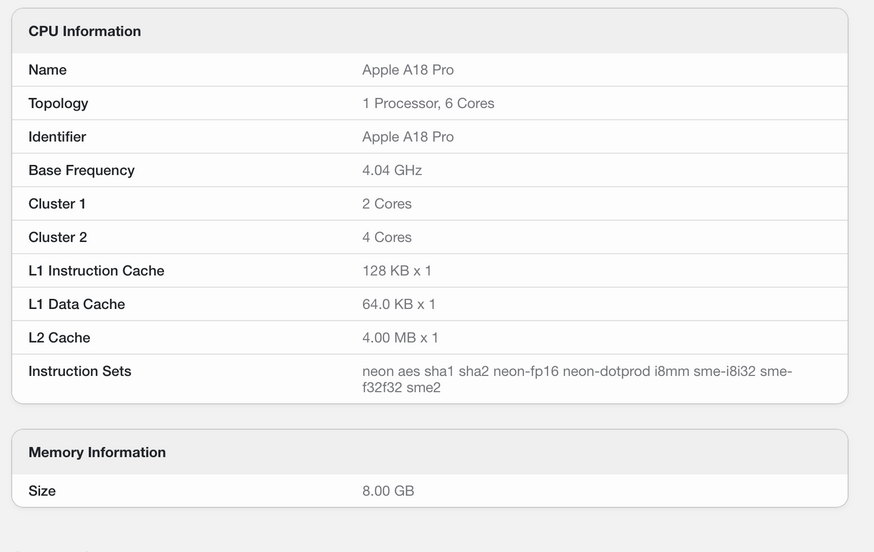Select the '4.04 GHz' value

(x=392, y=170)
